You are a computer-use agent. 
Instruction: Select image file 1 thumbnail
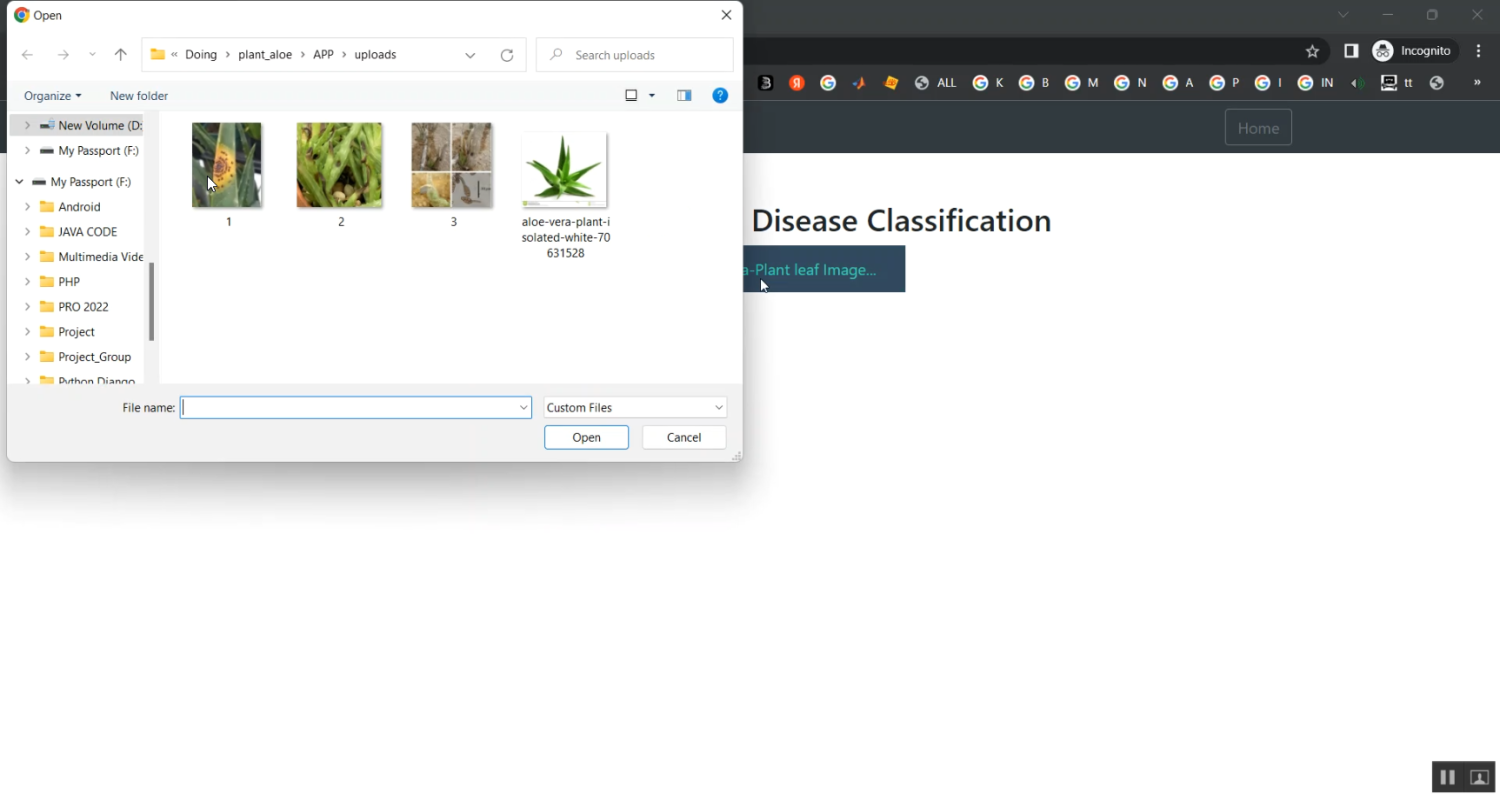click(x=227, y=165)
